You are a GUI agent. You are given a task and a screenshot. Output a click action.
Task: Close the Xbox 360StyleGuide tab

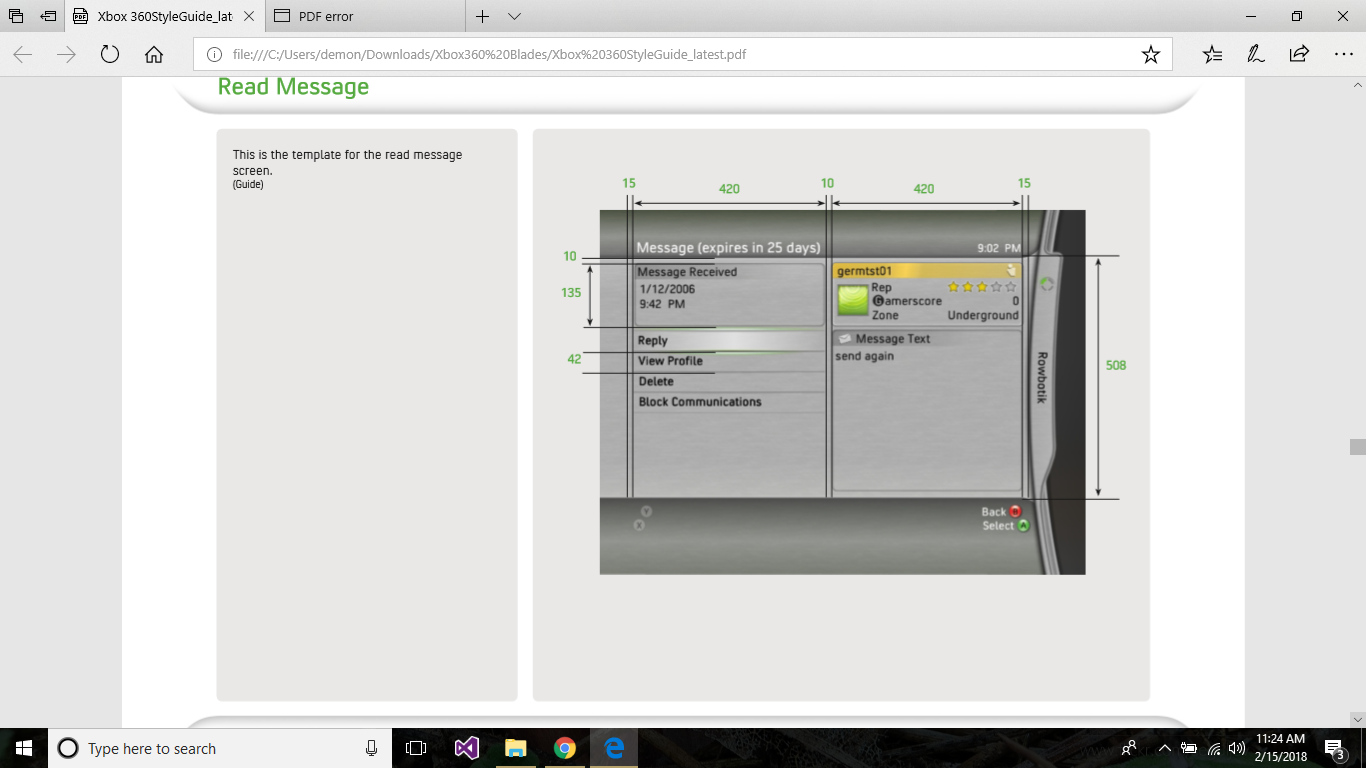pos(249,16)
